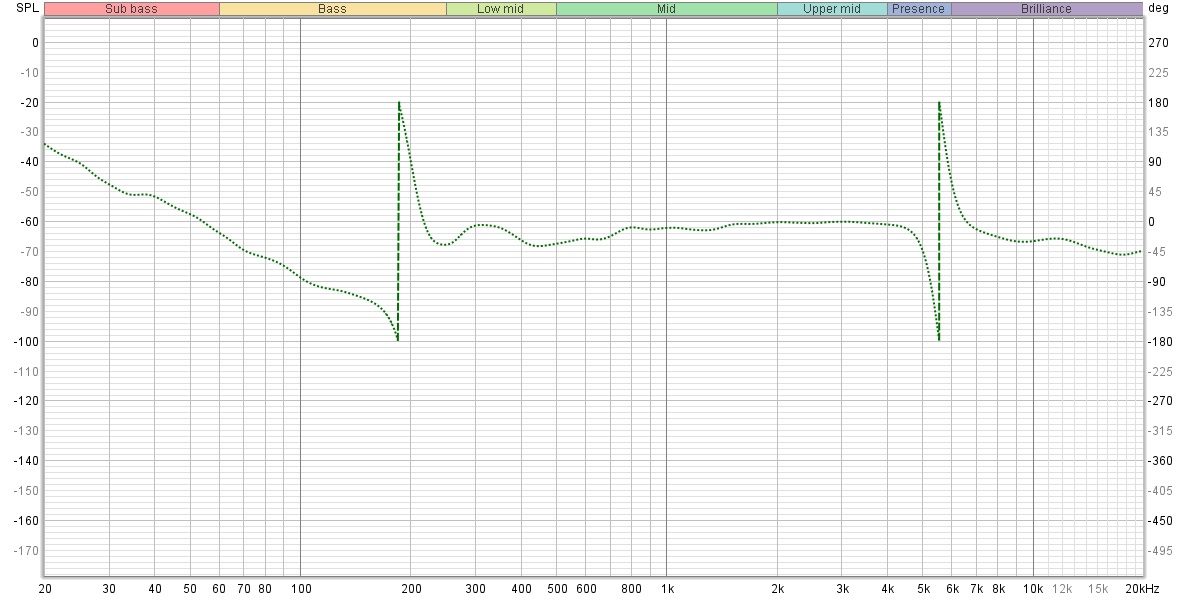The image size is (1200, 600).
Task: Click the 2k tick on frequency axis
Action: point(777,589)
